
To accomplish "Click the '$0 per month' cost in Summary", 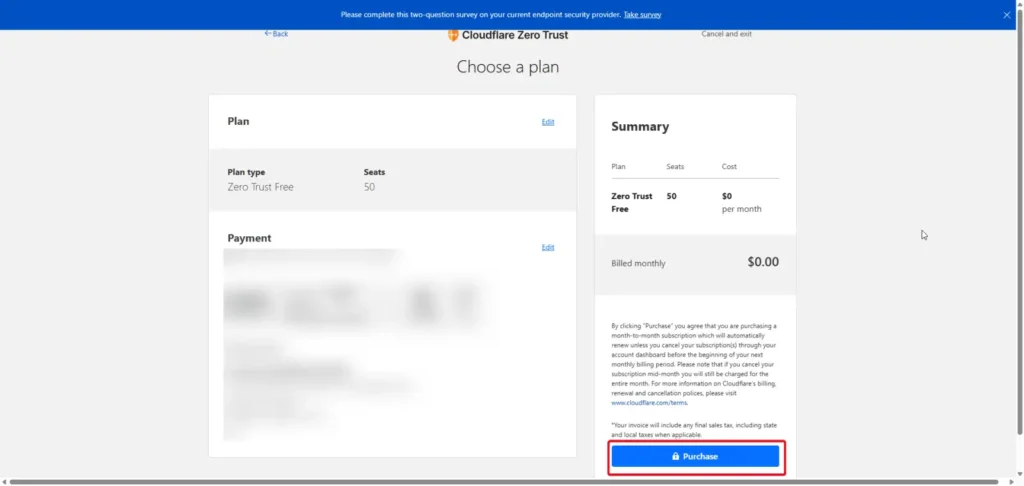I will (741, 202).
